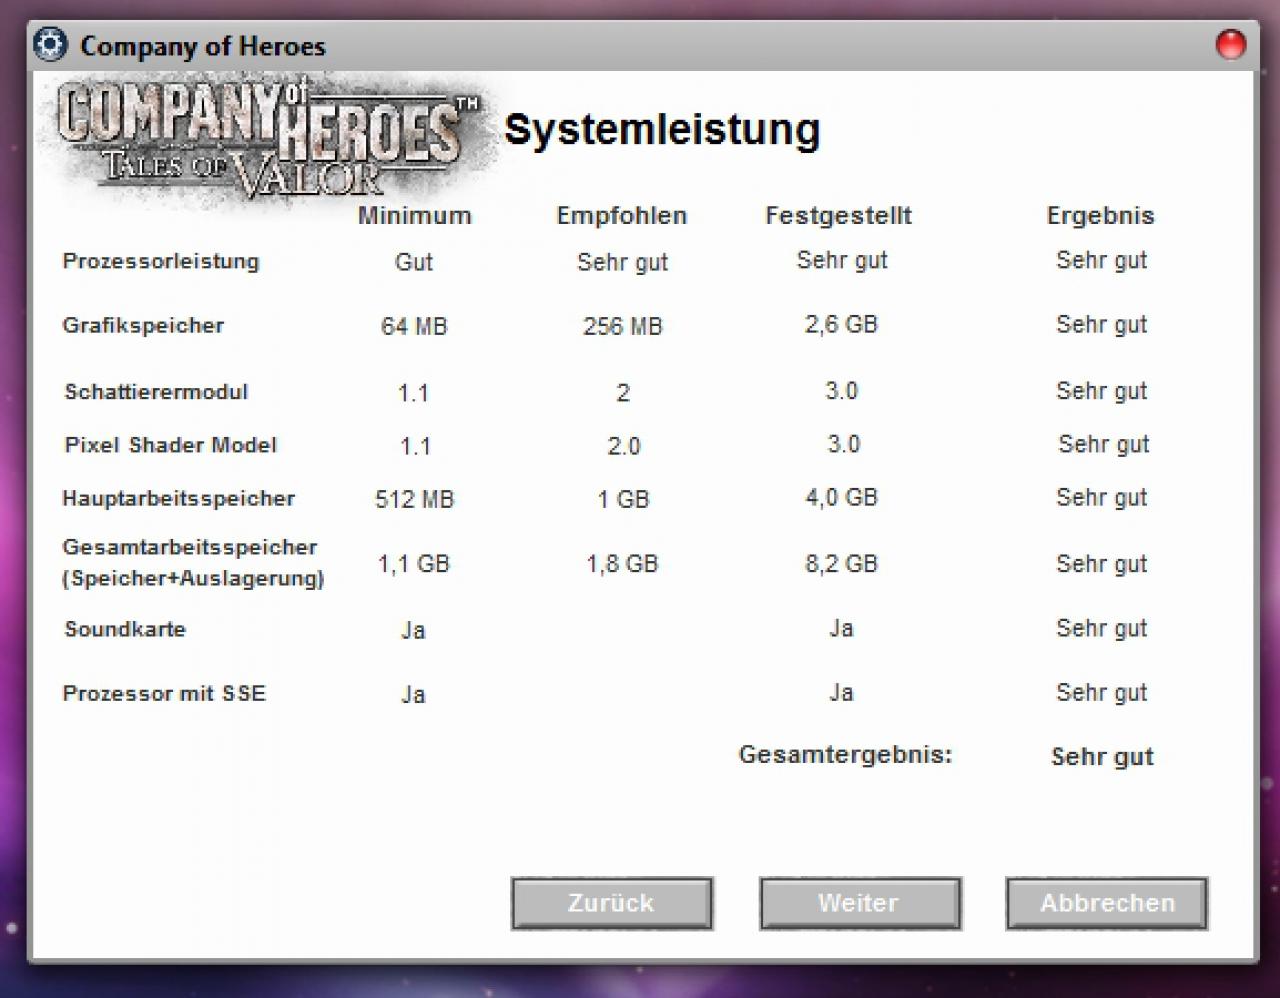Click the Empfohlen value 2.0 for Pixel Shader

(x=624, y=446)
